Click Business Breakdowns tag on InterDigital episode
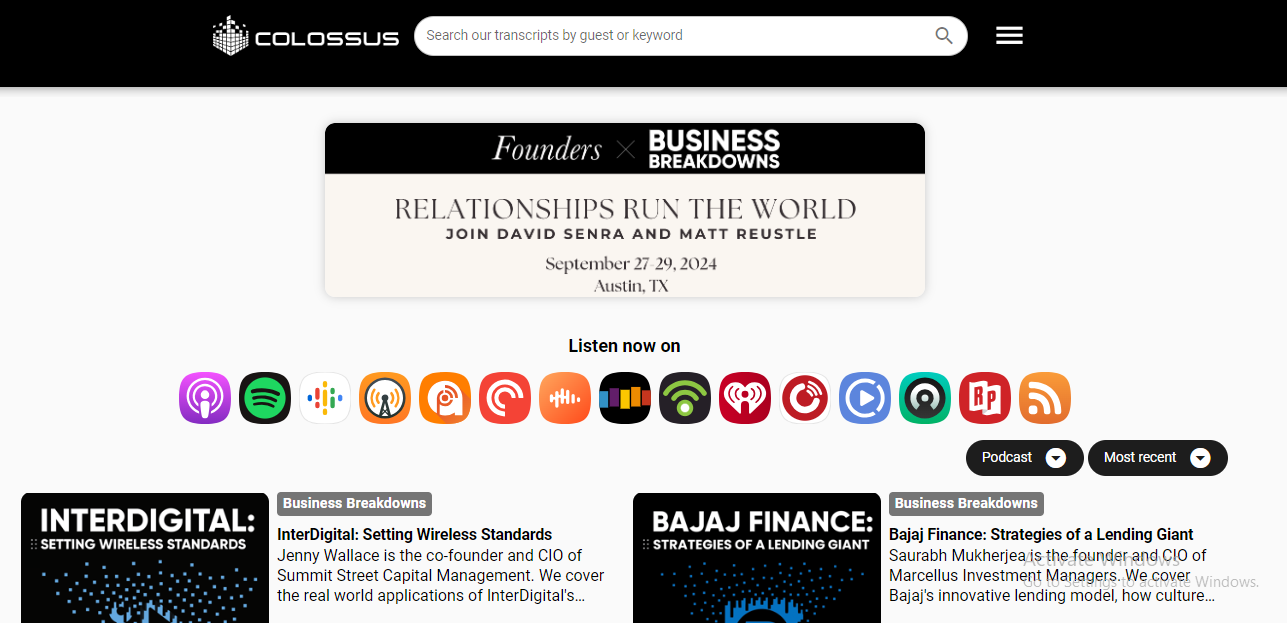The height and width of the screenshot is (623, 1287). [354, 504]
